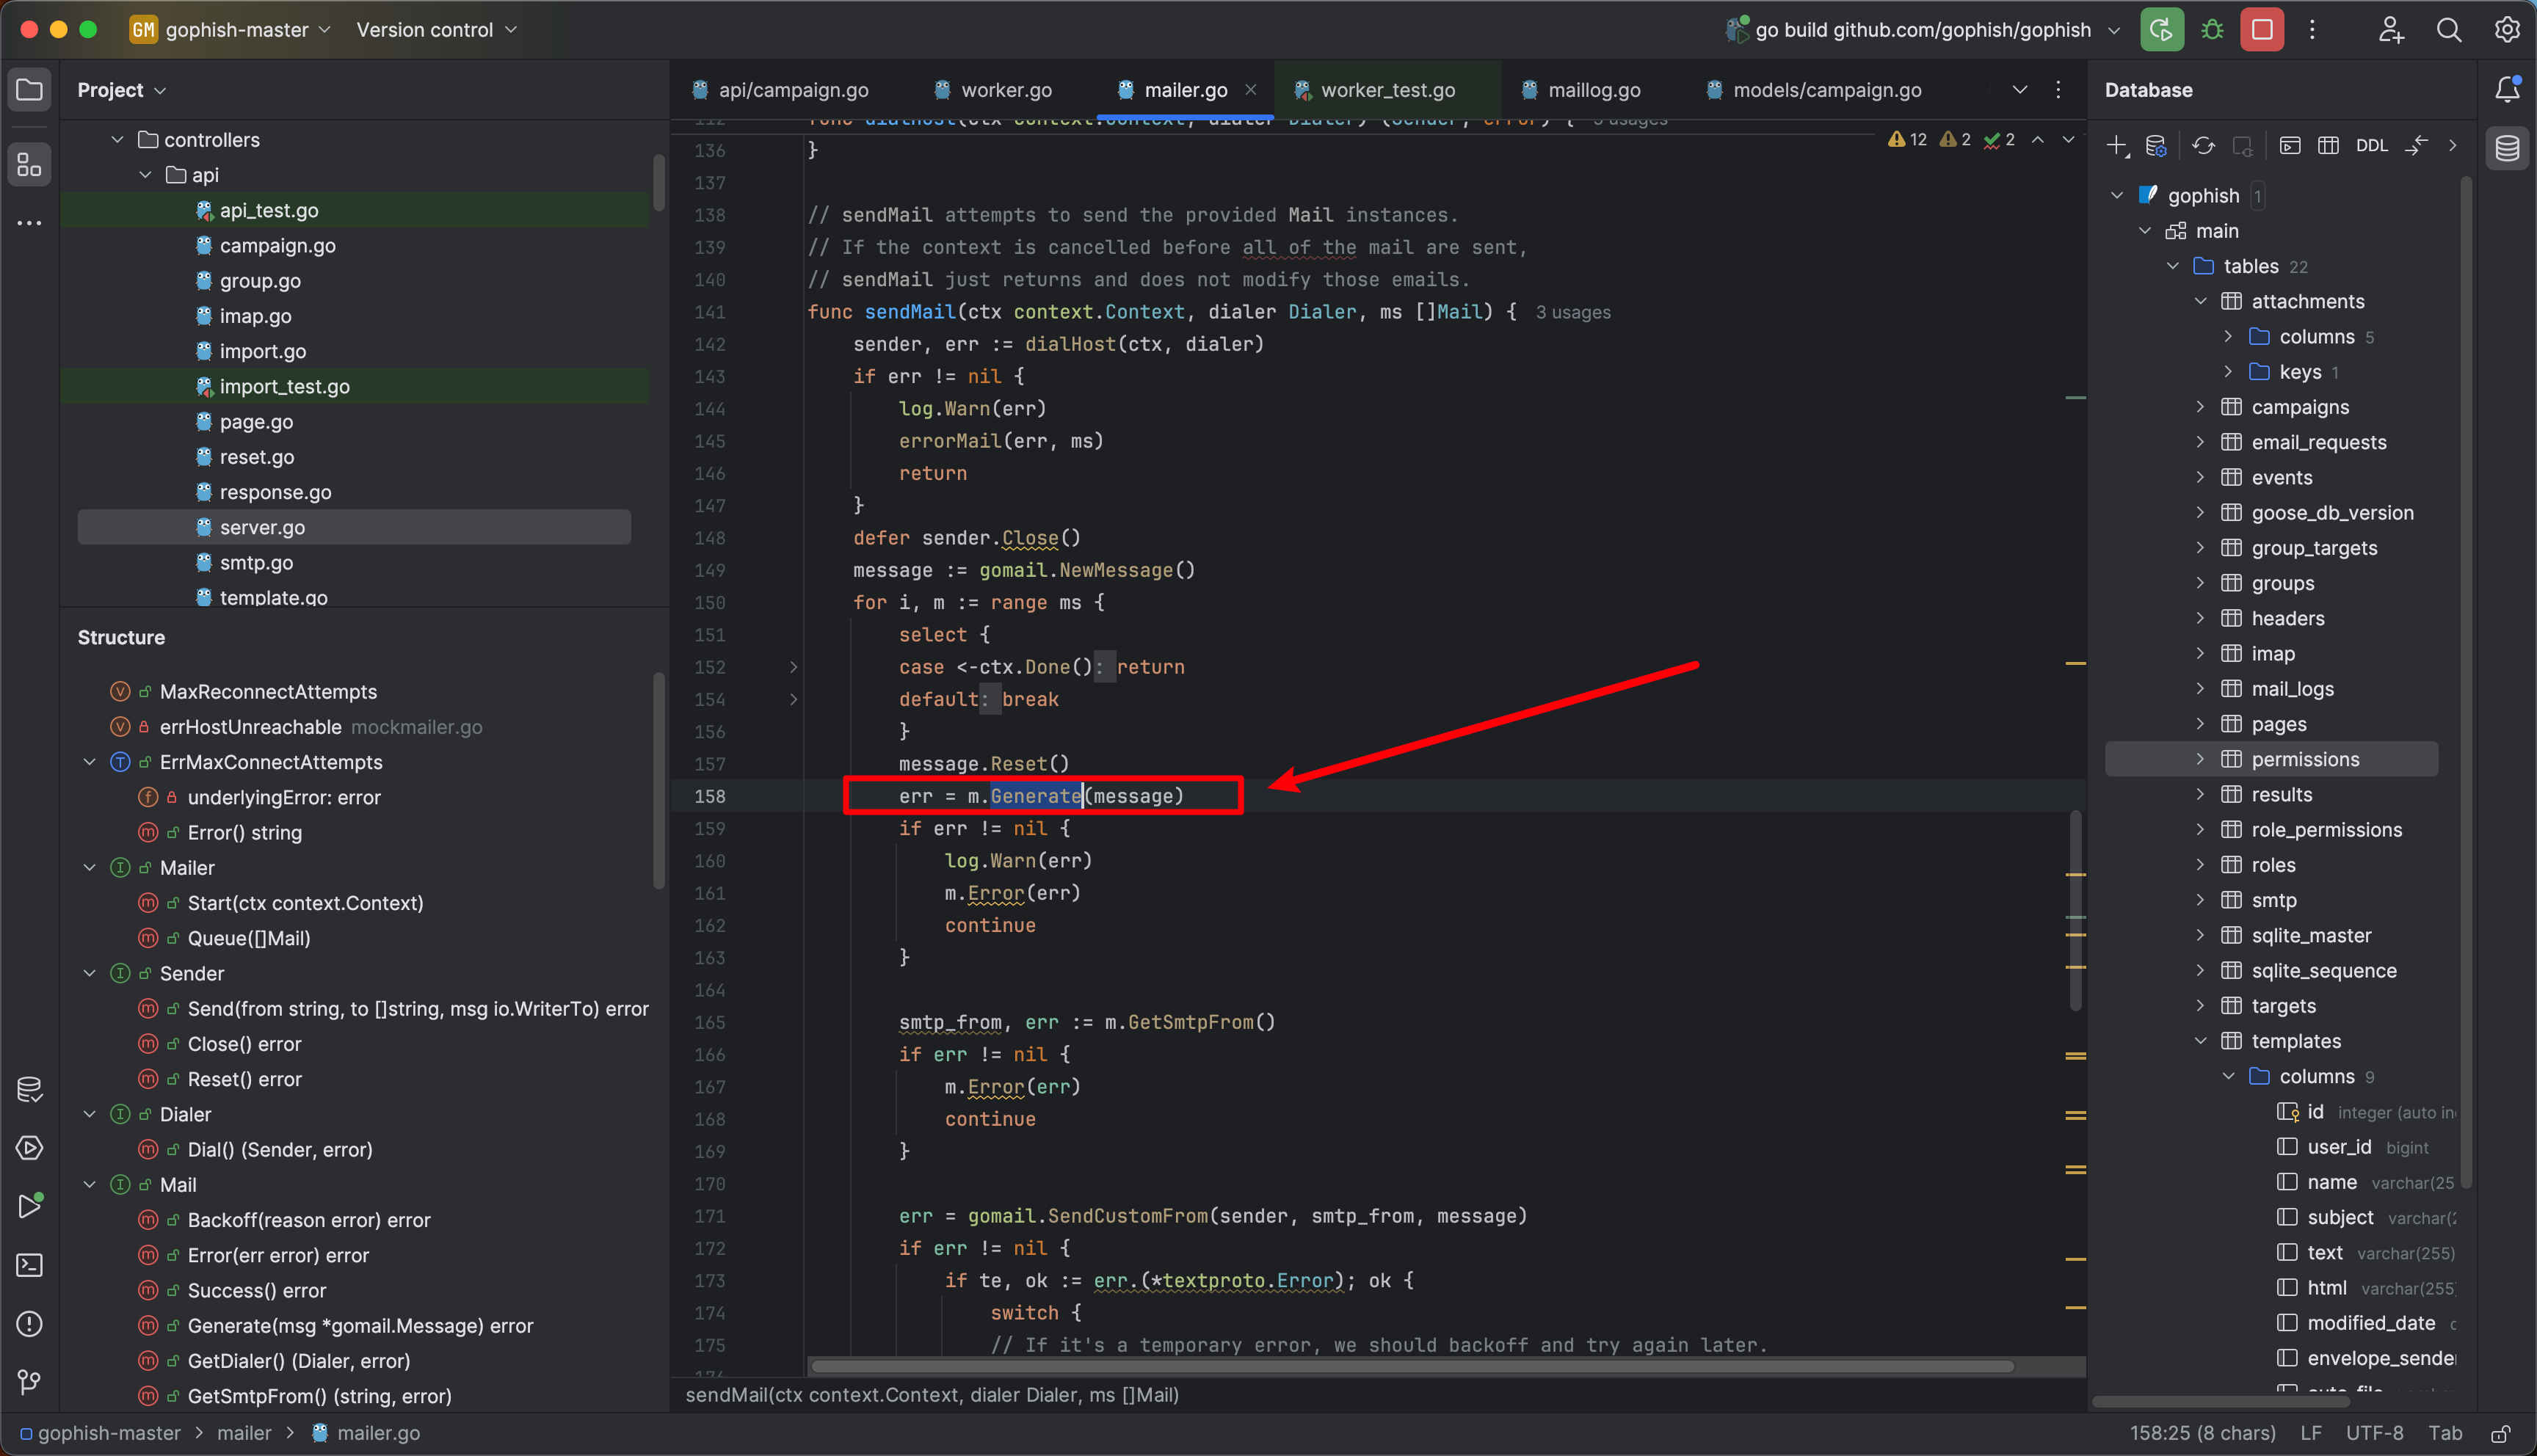Open data source properties icon

[2156, 146]
